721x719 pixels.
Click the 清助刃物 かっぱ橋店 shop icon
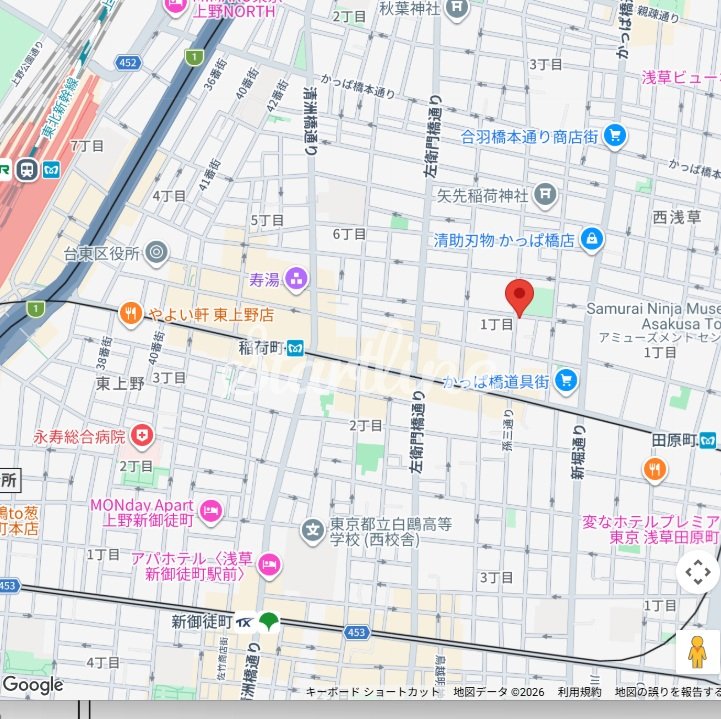pyautogui.click(x=592, y=239)
